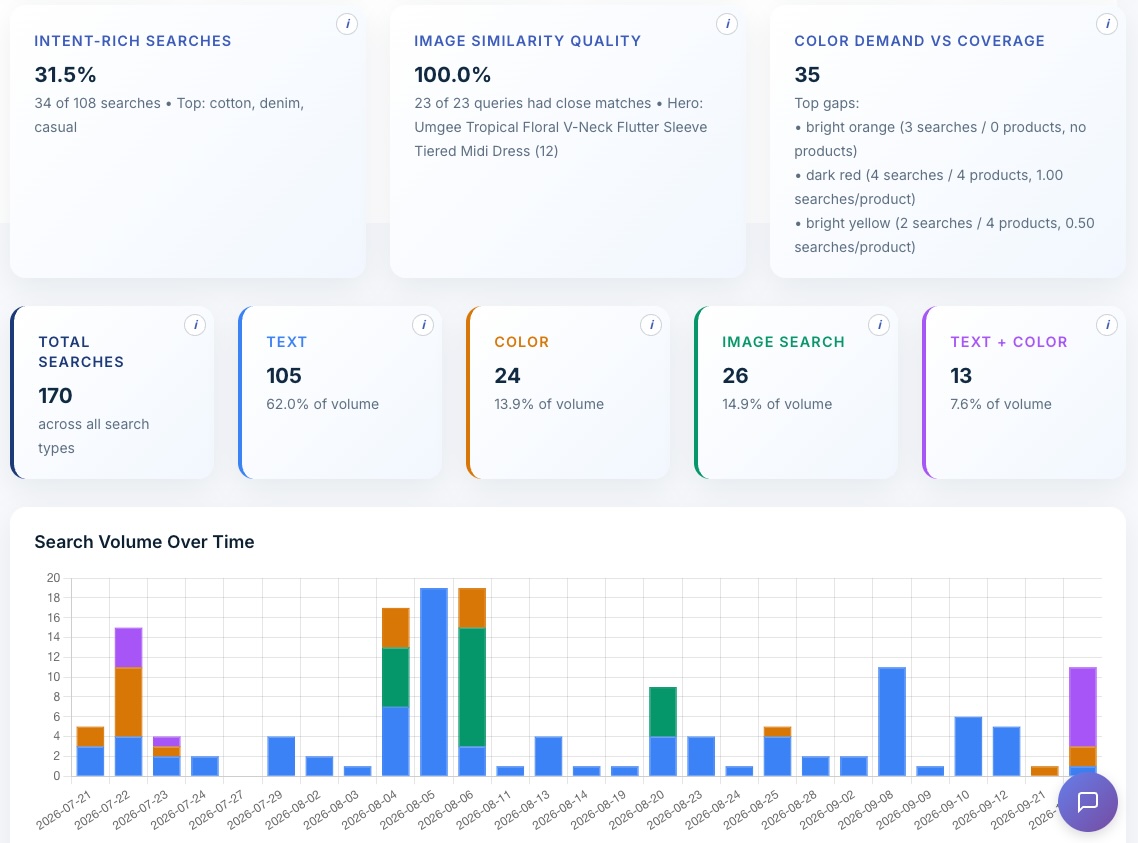Click the blue bar for 2026-09-12
The width and height of the screenshot is (1138, 843).
pyautogui.click(x=1006, y=751)
